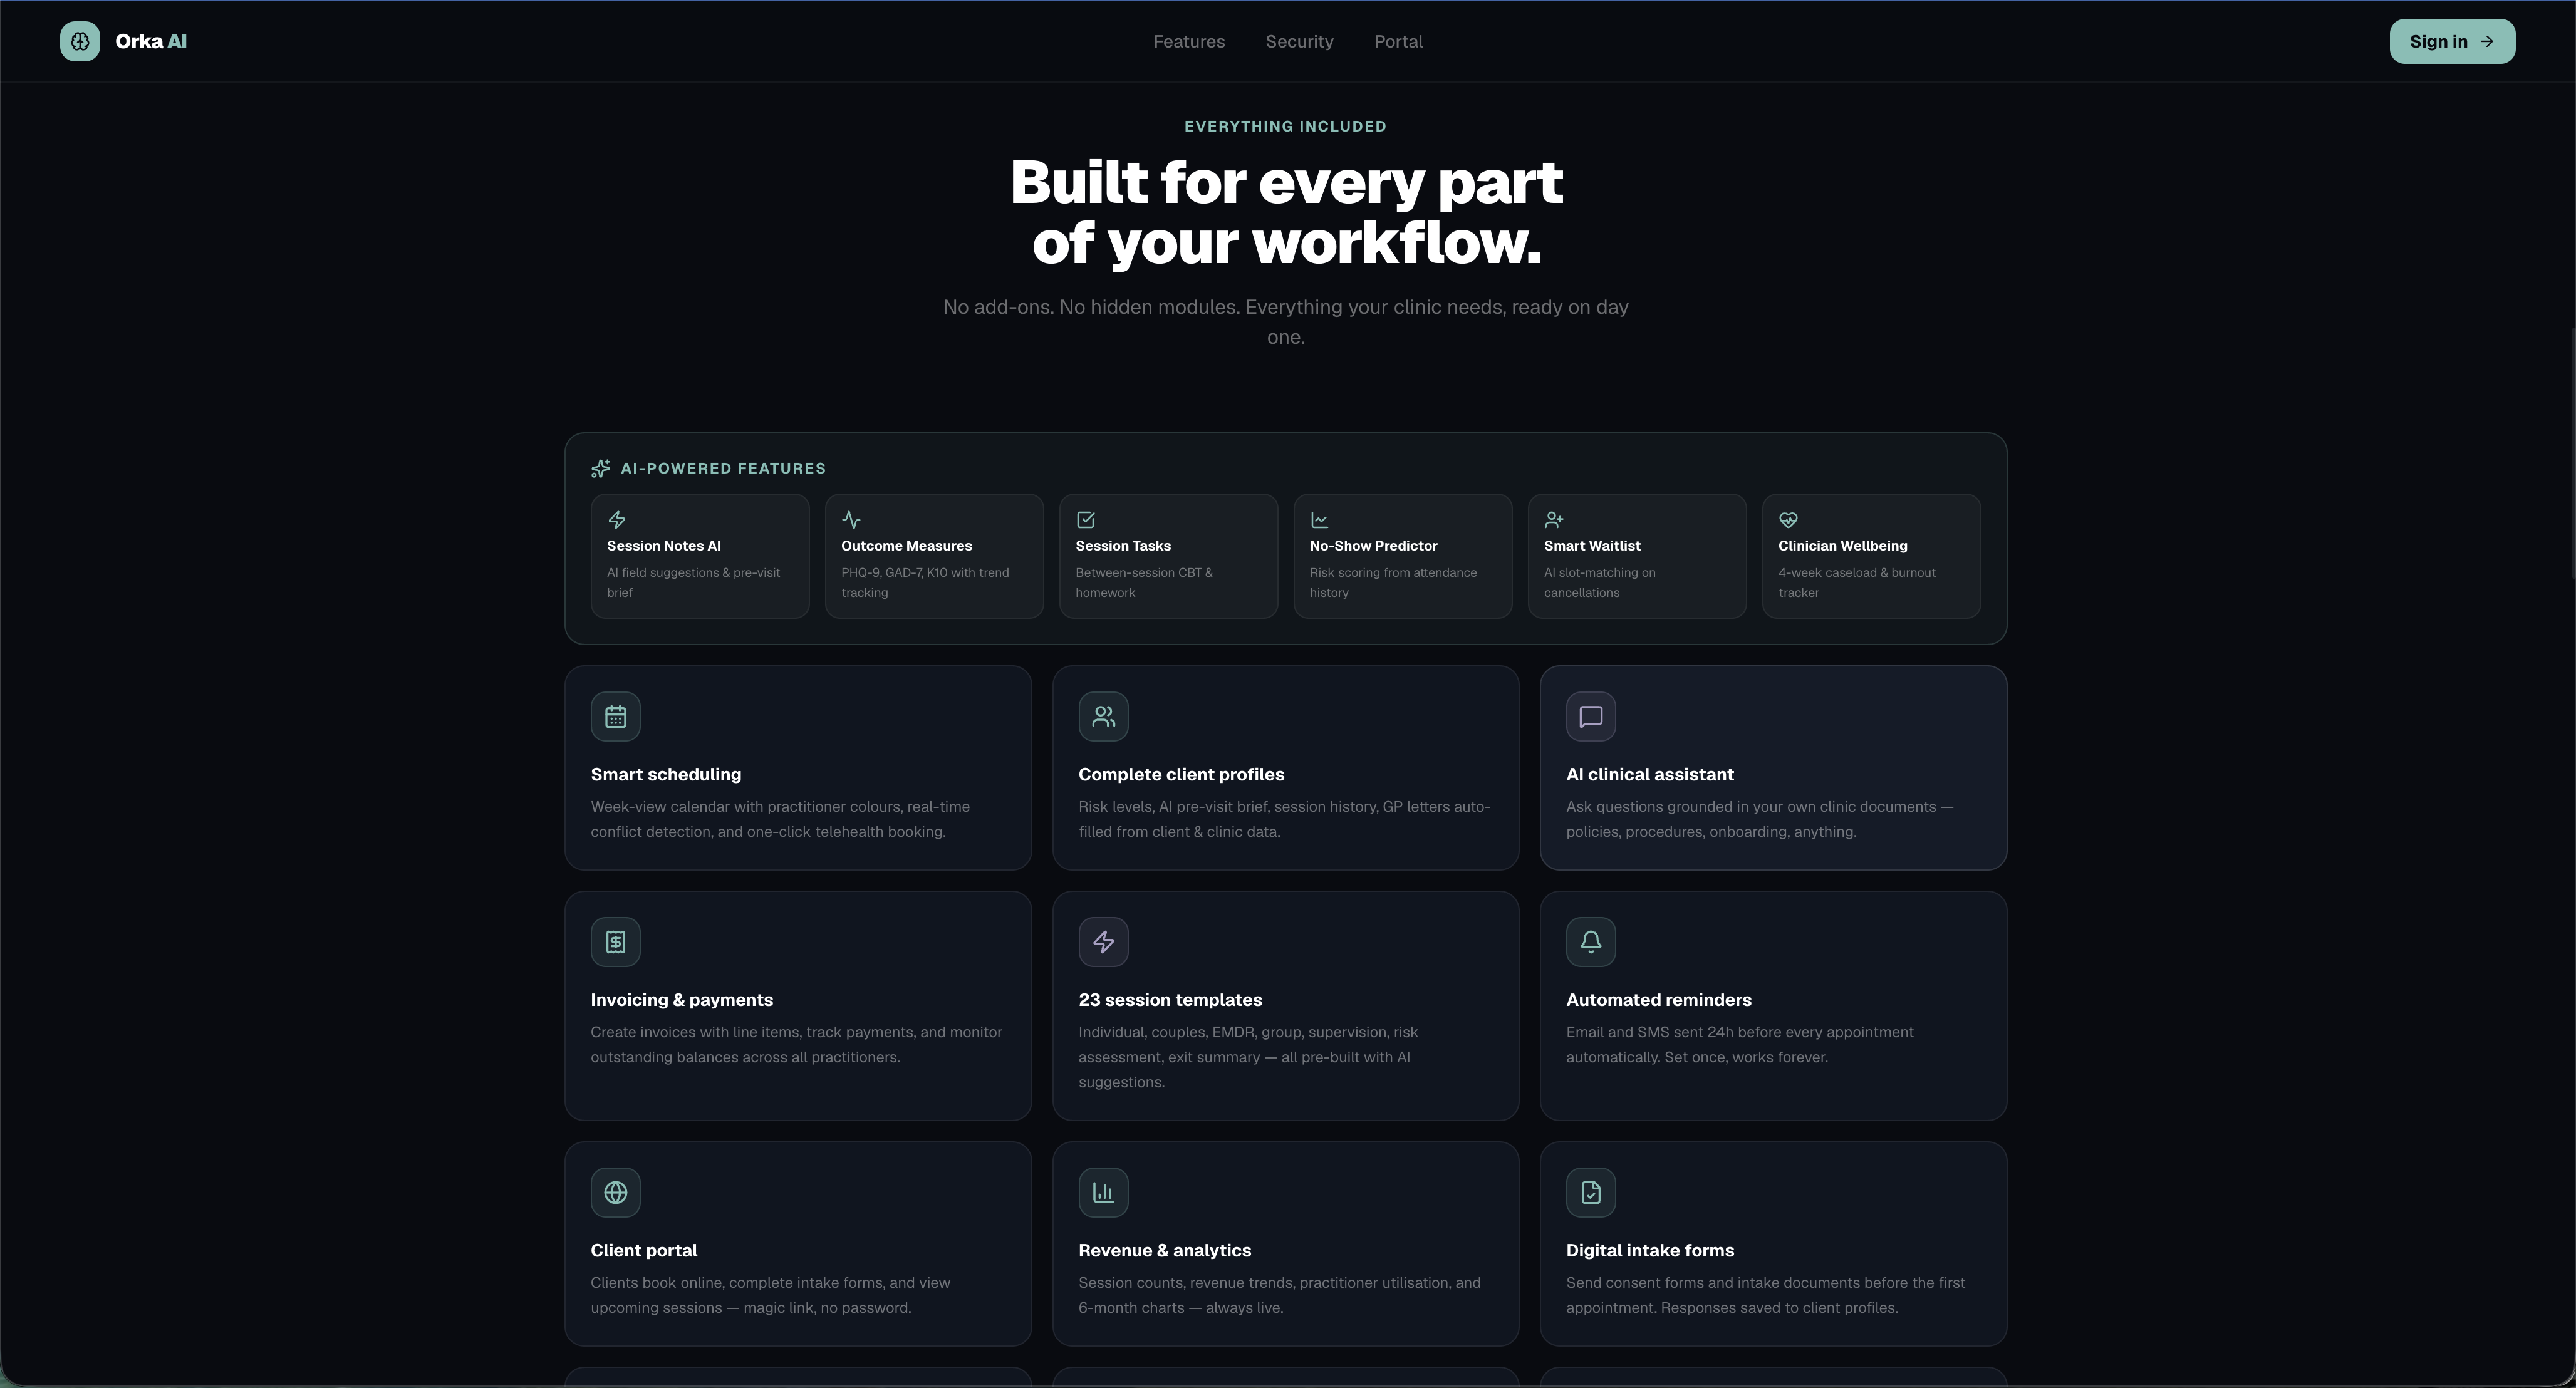Click the Orka AI brand name
This screenshot has height=1388, width=2576.
pyautogui.click(x=151, y=41)
